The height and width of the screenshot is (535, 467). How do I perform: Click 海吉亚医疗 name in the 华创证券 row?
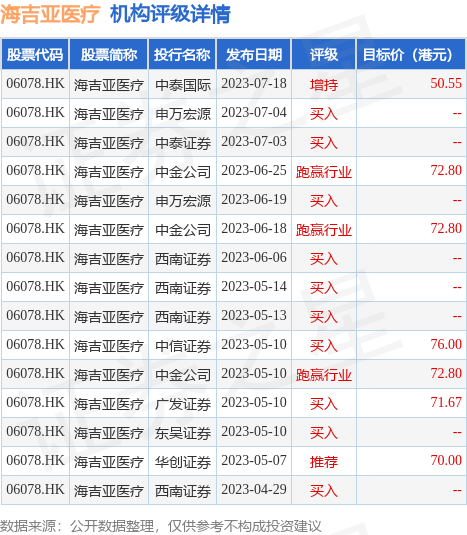point(108,462)
